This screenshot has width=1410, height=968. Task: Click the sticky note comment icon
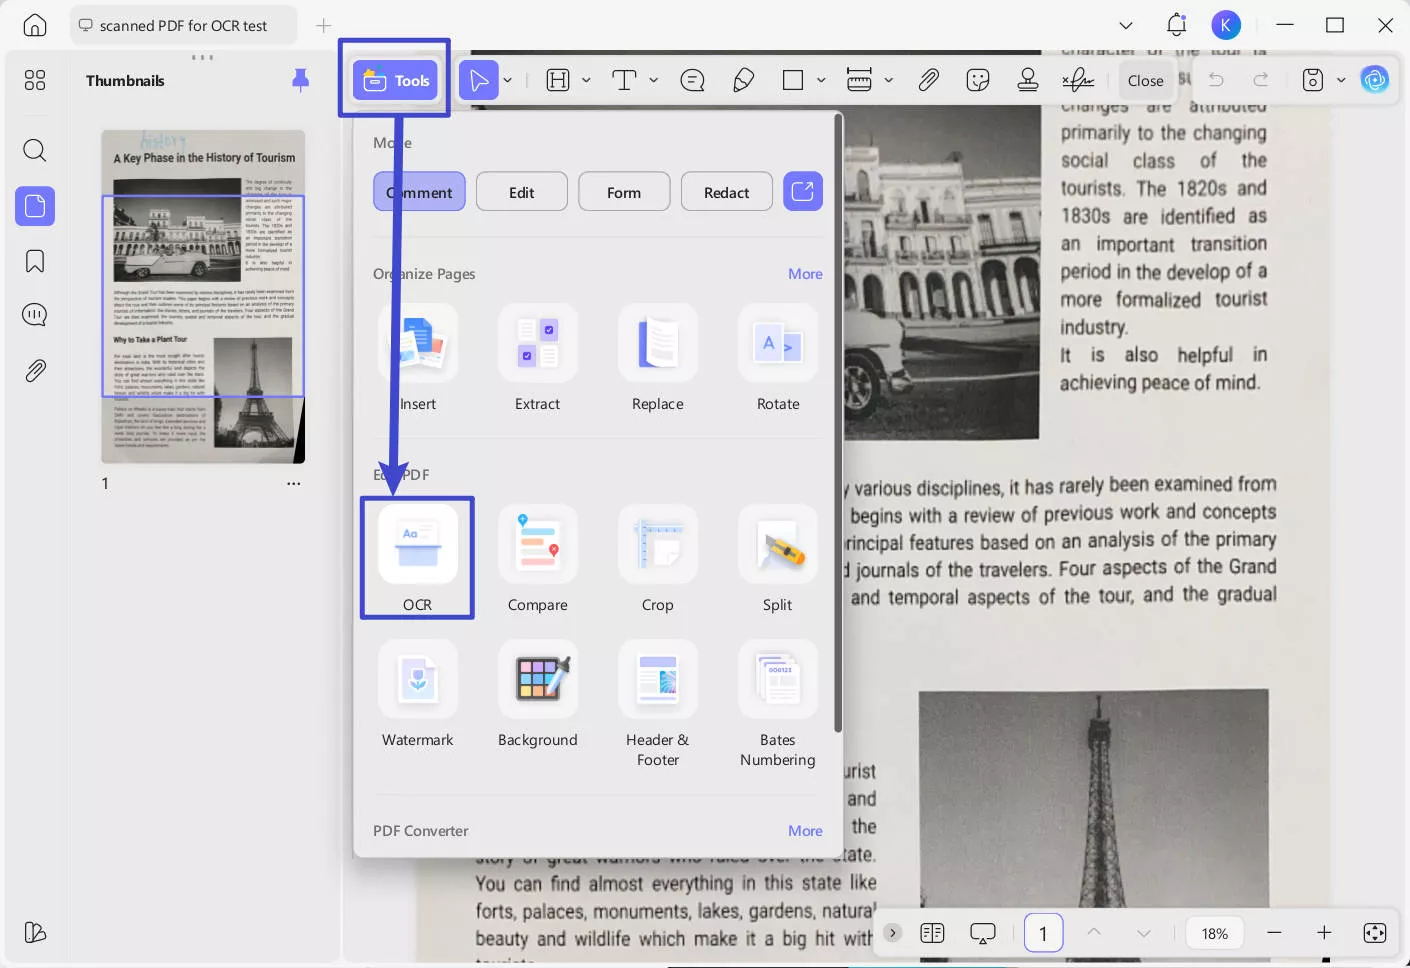point(692,80)
